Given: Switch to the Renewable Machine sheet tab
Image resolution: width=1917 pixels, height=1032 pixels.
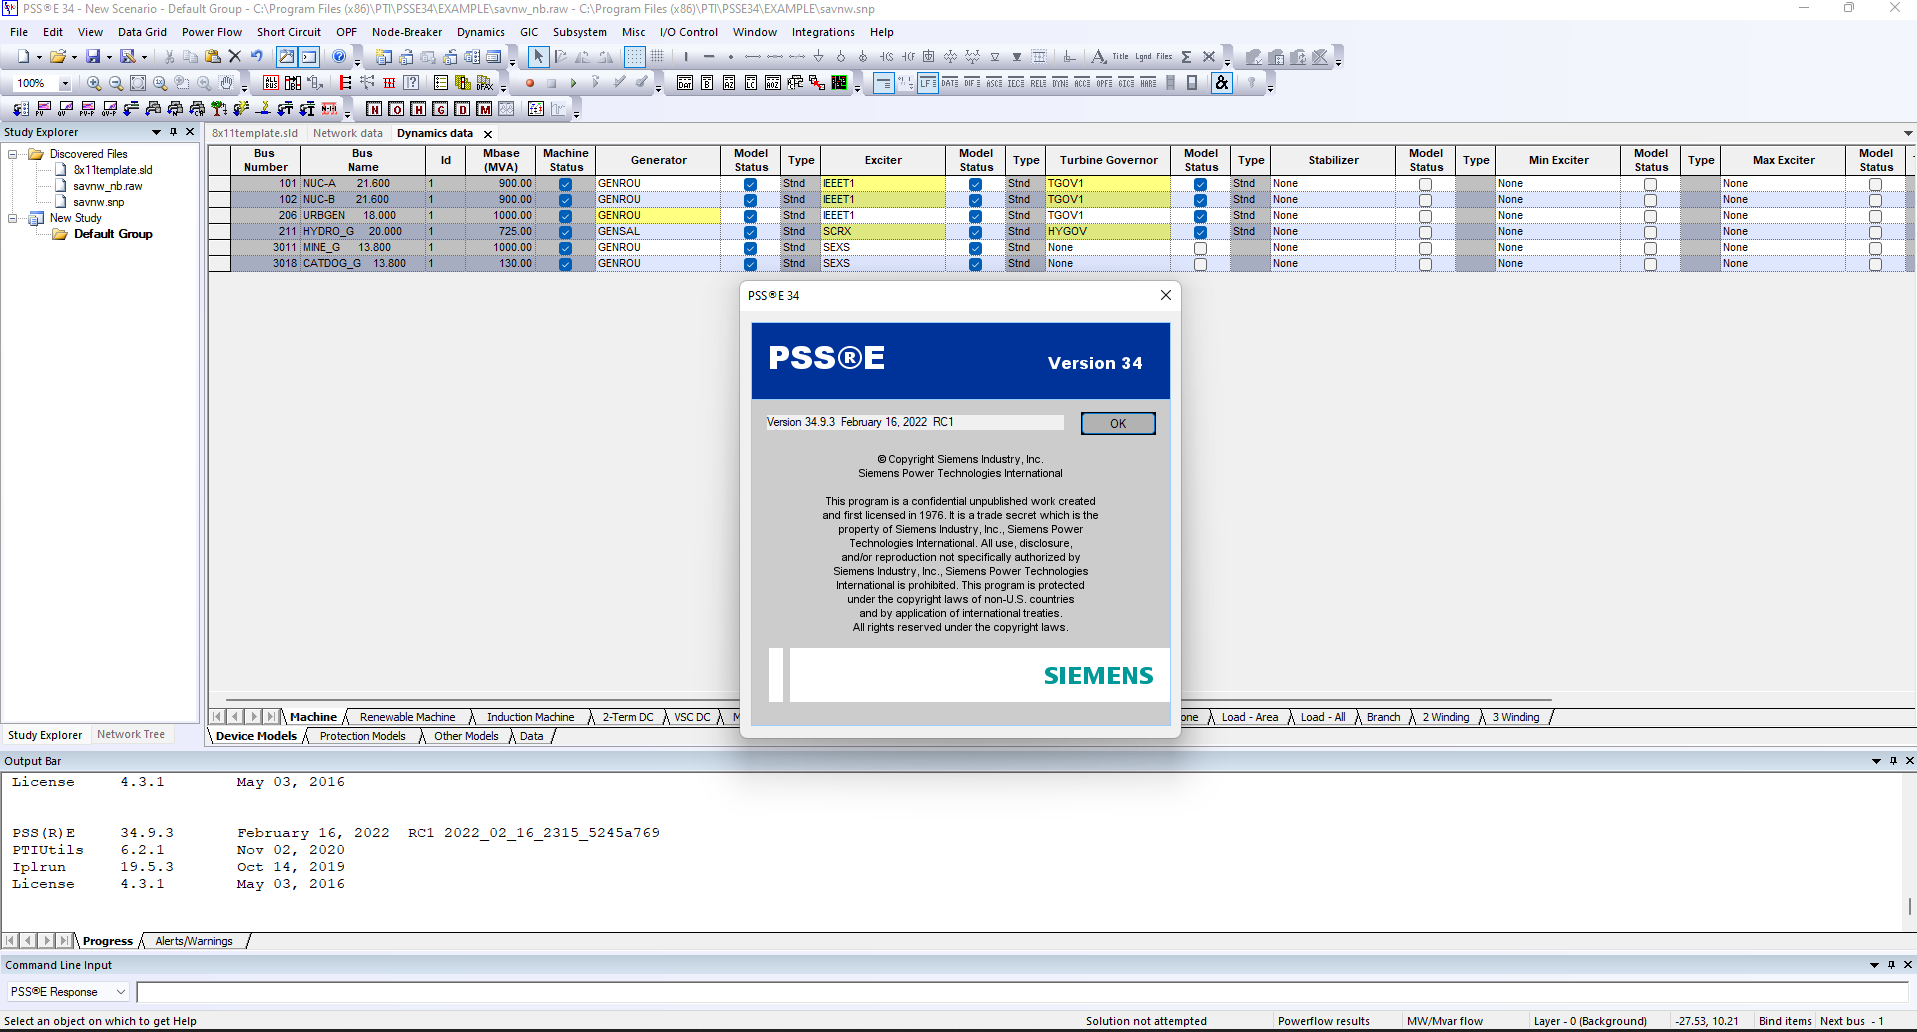Looking at the screenshot, I should tap(407, 717).
